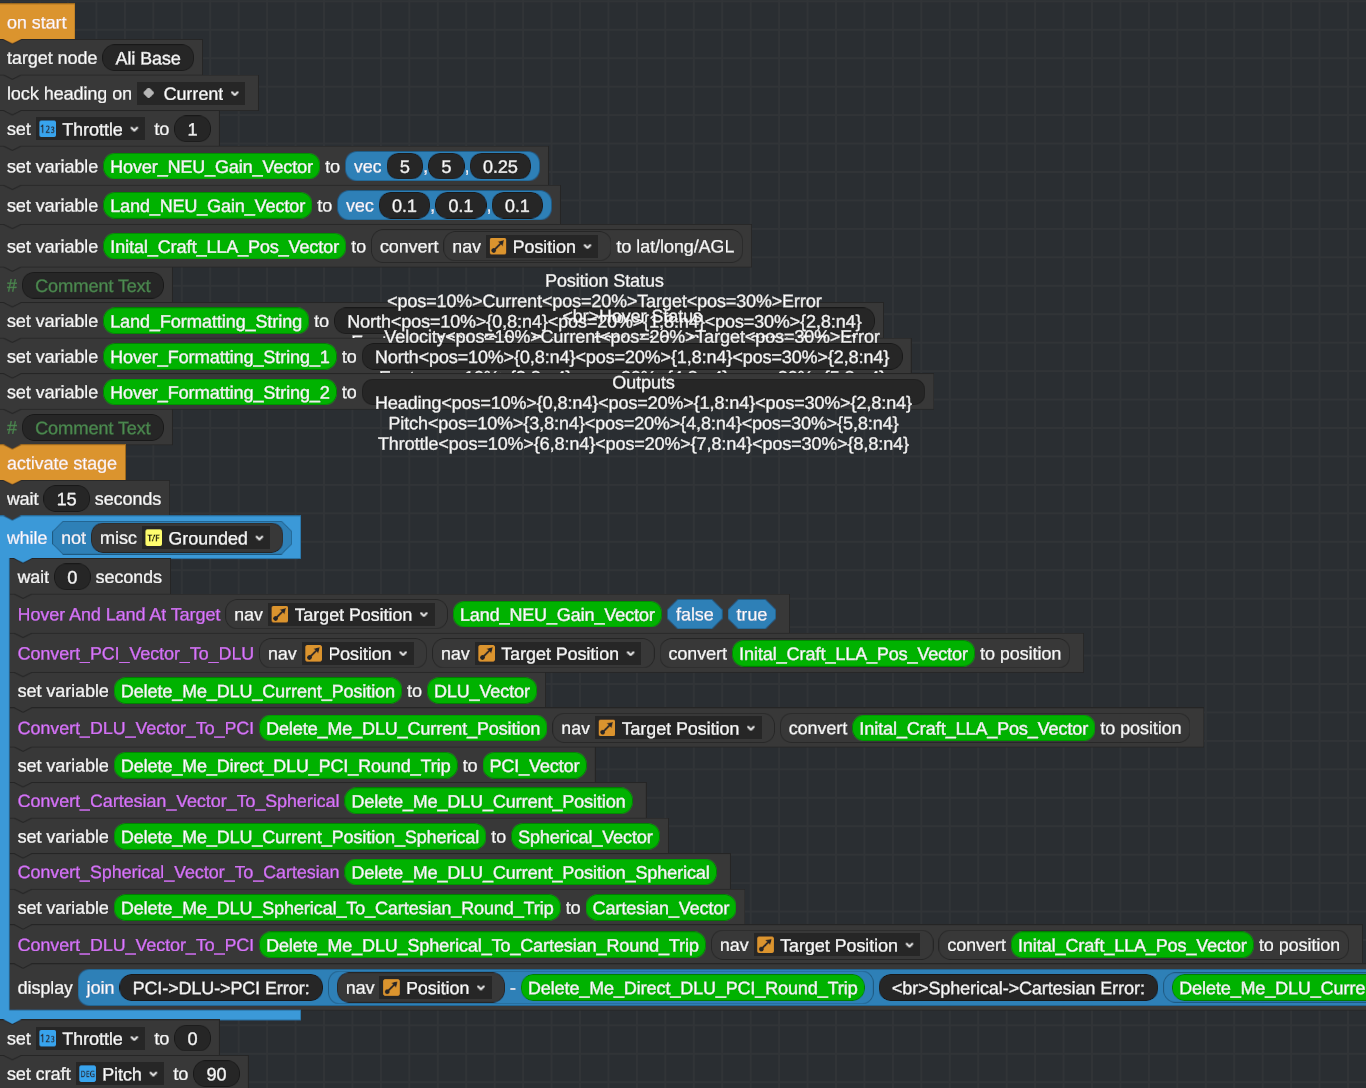Viewport: 1366px width, 1088px height.
Task: Click the Convert_Cartesian_Vector_To_Spherical instruction label
Action: (x=178, y=801)
